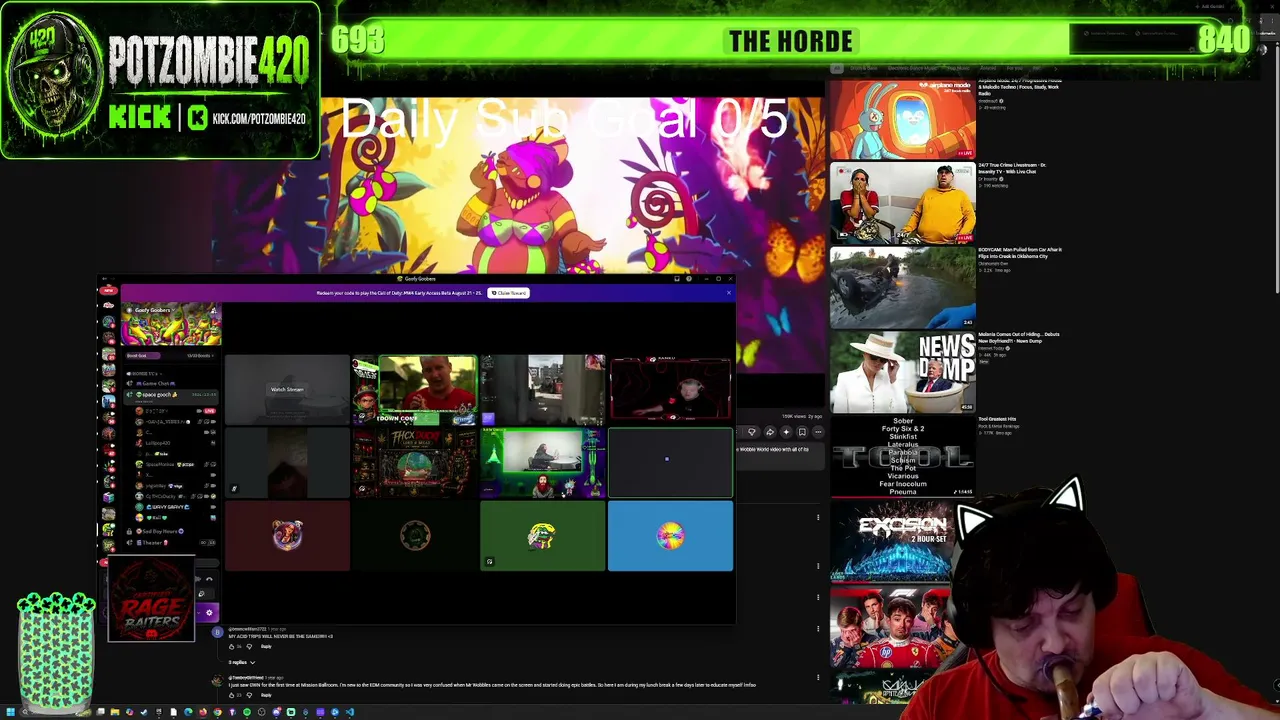
Task: Reply to the 'MY ACID TRIPS' comment
Action: [266, 647]
